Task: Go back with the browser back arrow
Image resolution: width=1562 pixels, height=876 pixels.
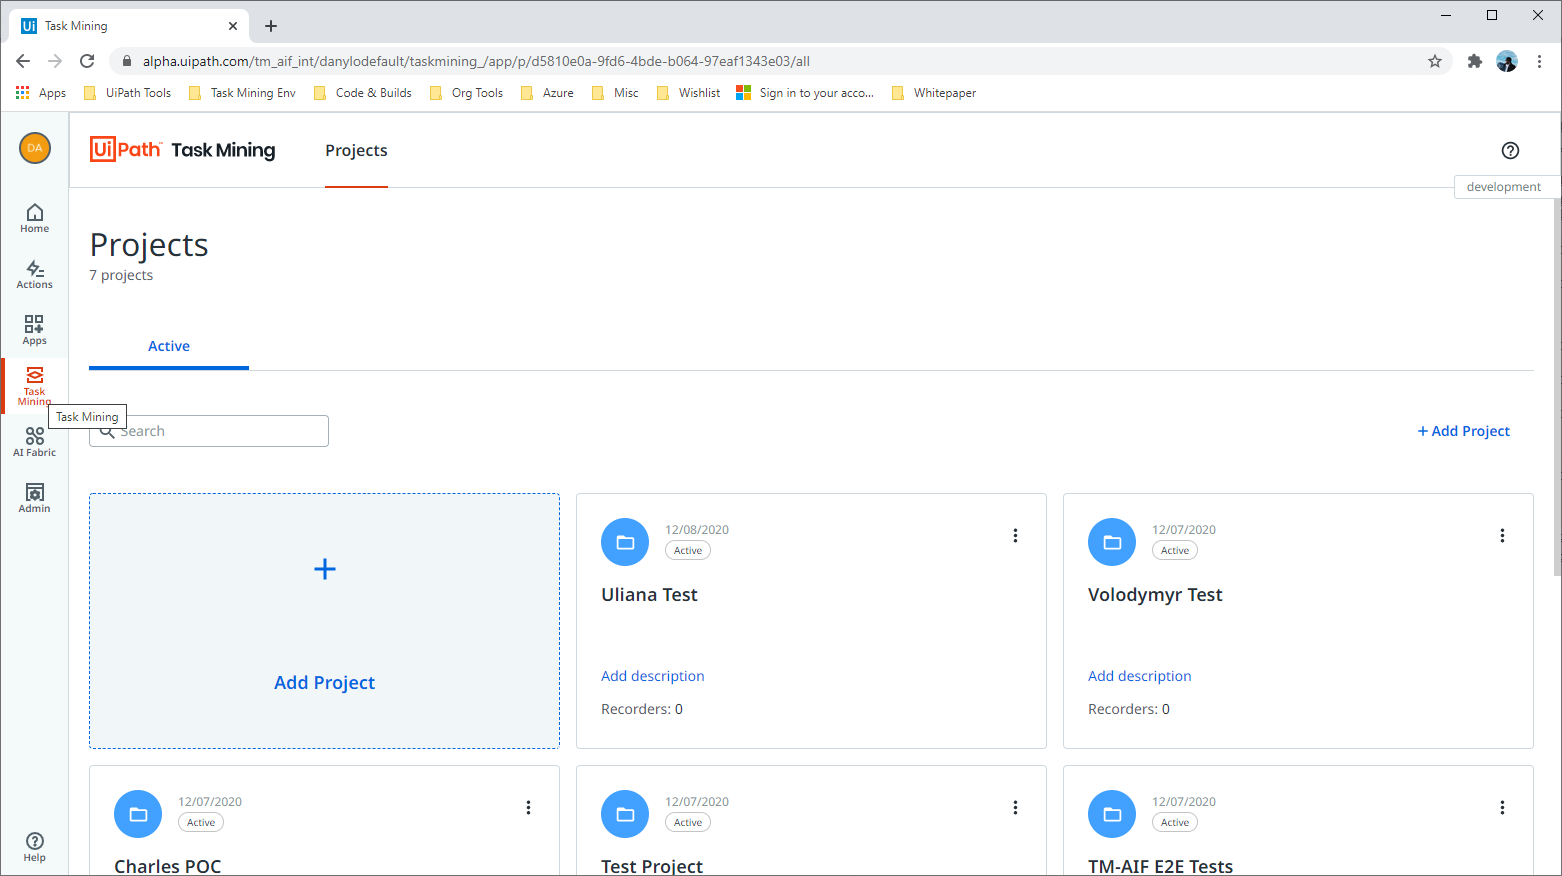Action: click(x=23, y=61)
